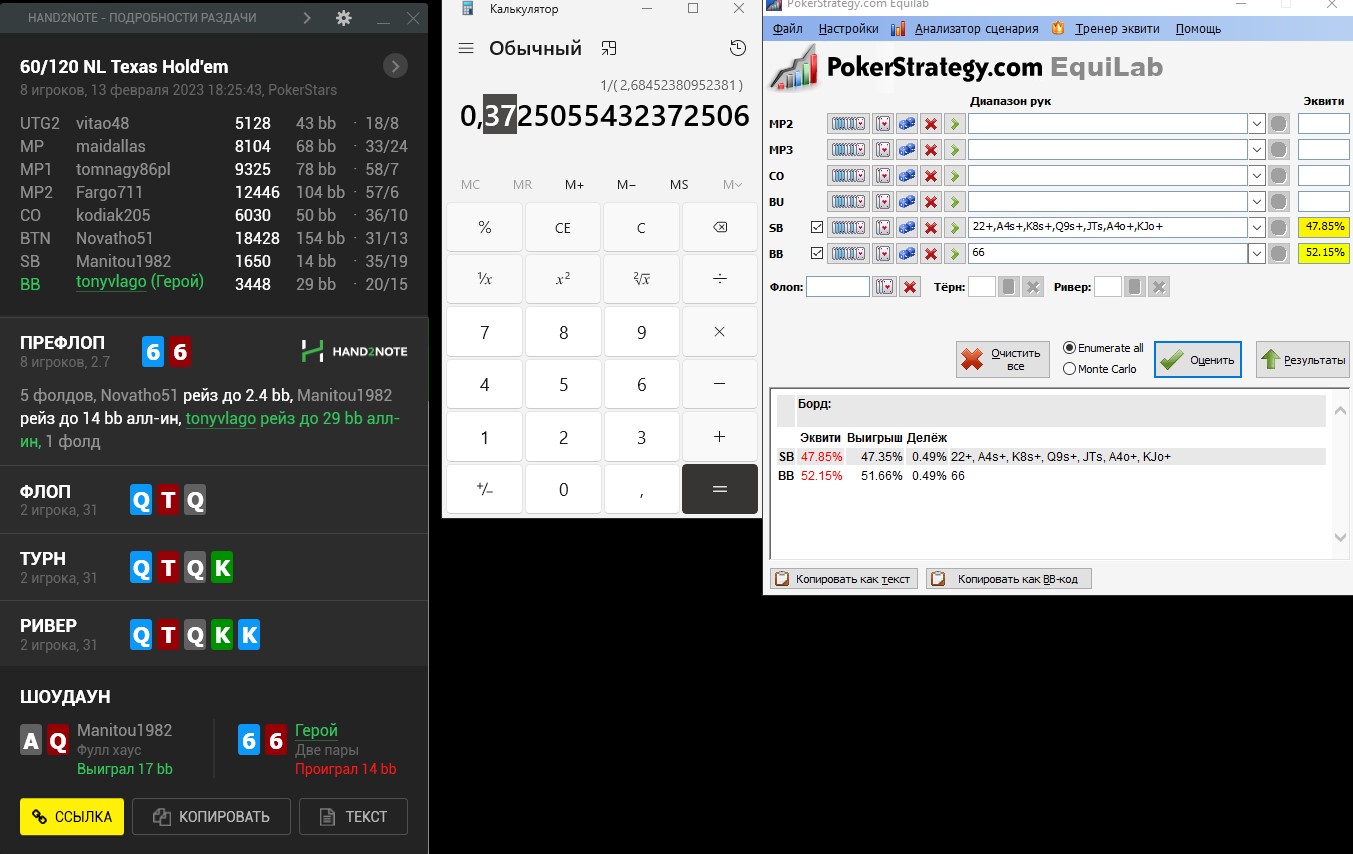Click the calculator backspace key

pyautogui.click(x=720, y=228)
